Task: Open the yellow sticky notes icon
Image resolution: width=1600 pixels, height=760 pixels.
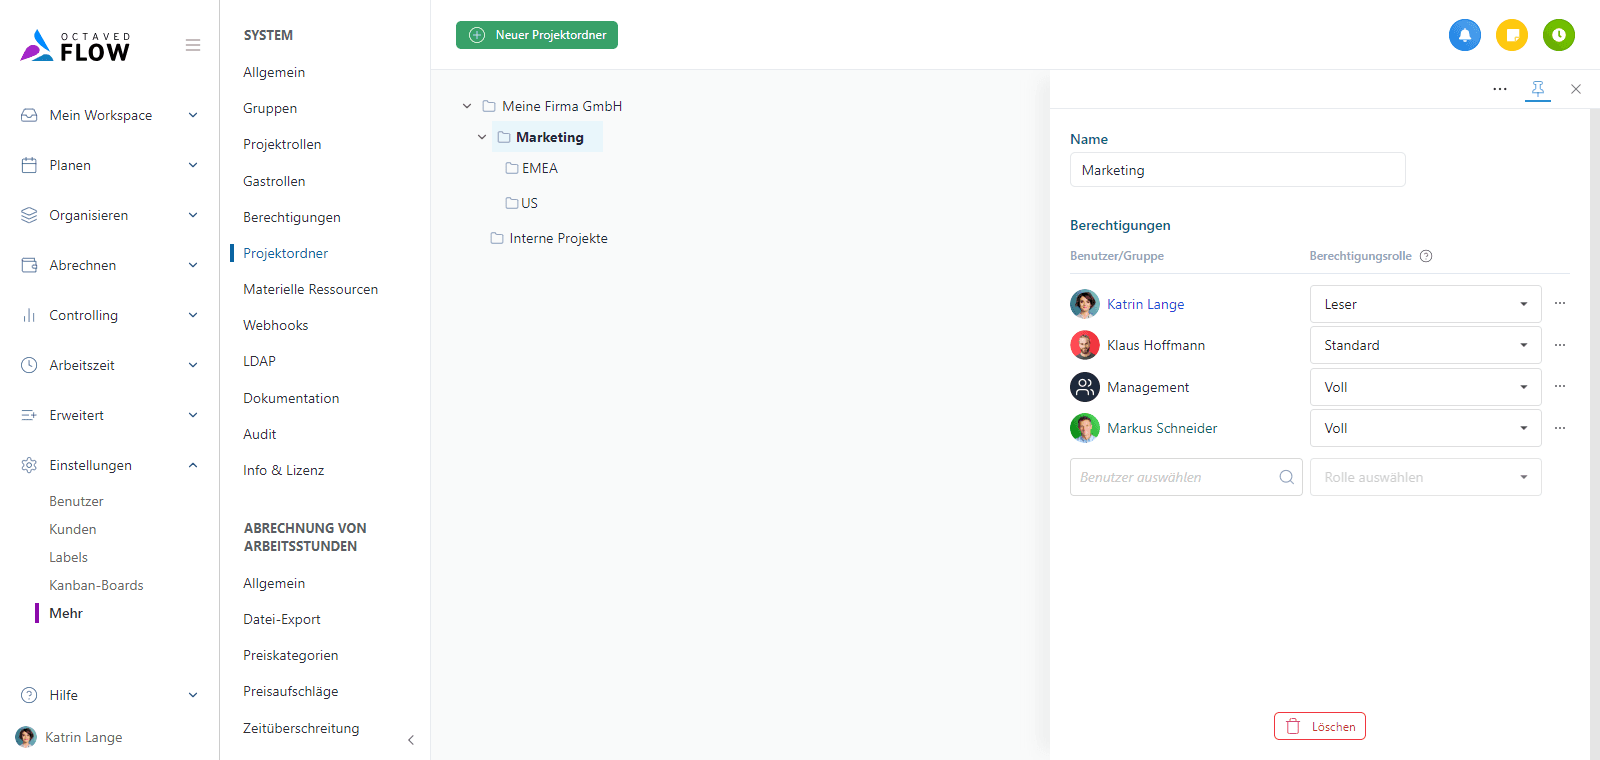Action: coord(1511,35)
